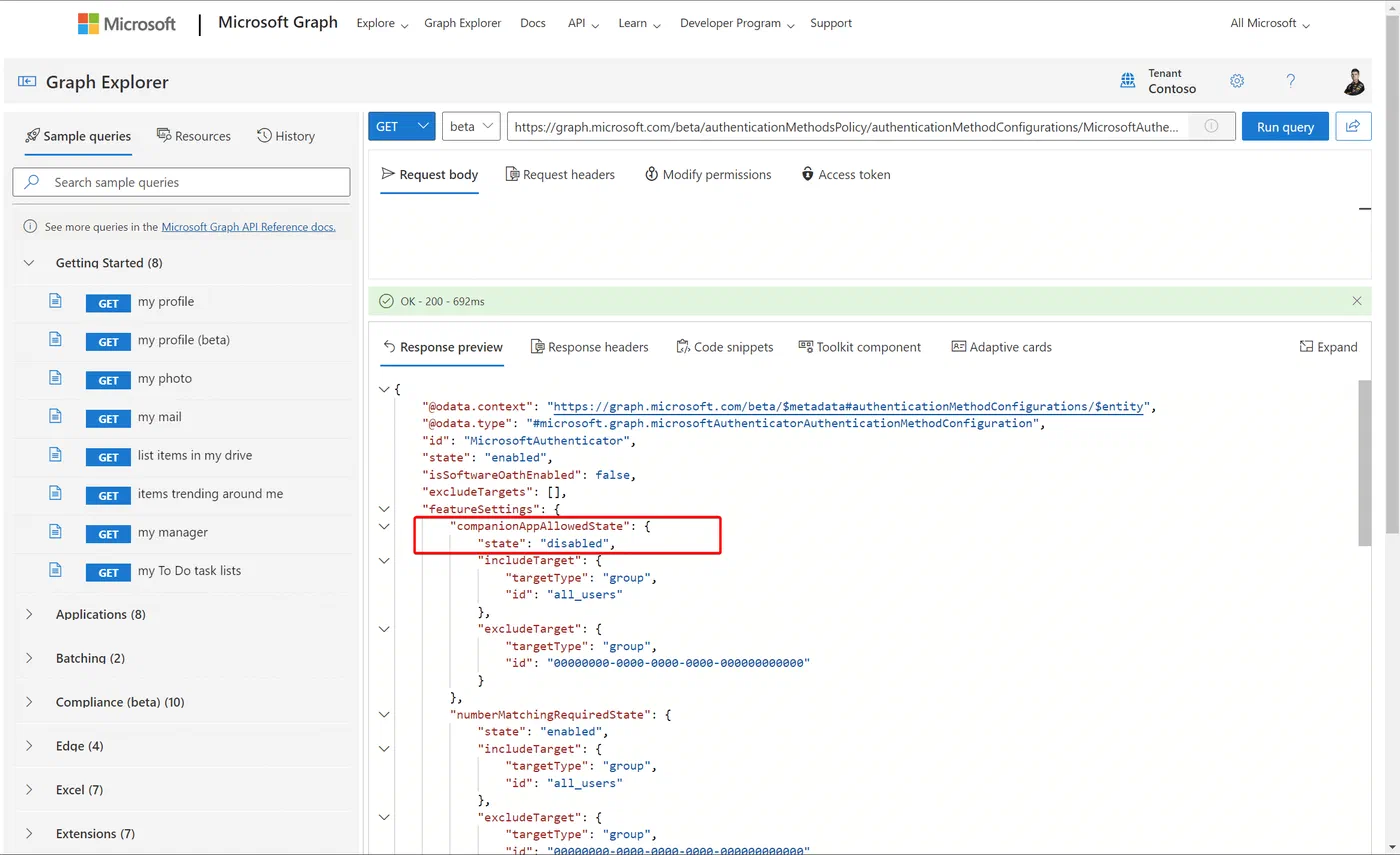Collapse the Getting Started (8) section

pyautogui.click(x=29, y=263)
